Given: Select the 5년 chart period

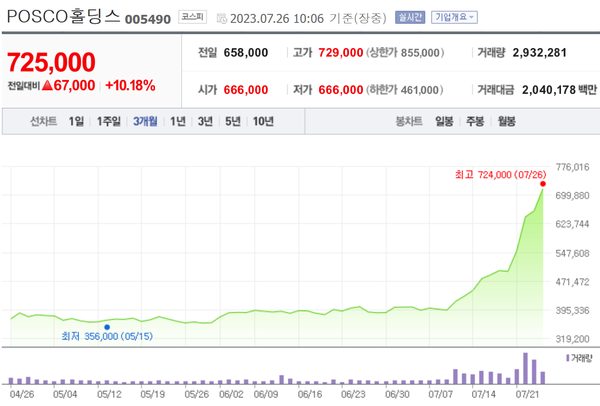Looking at the screenshot, I should (x=232, y=122).
